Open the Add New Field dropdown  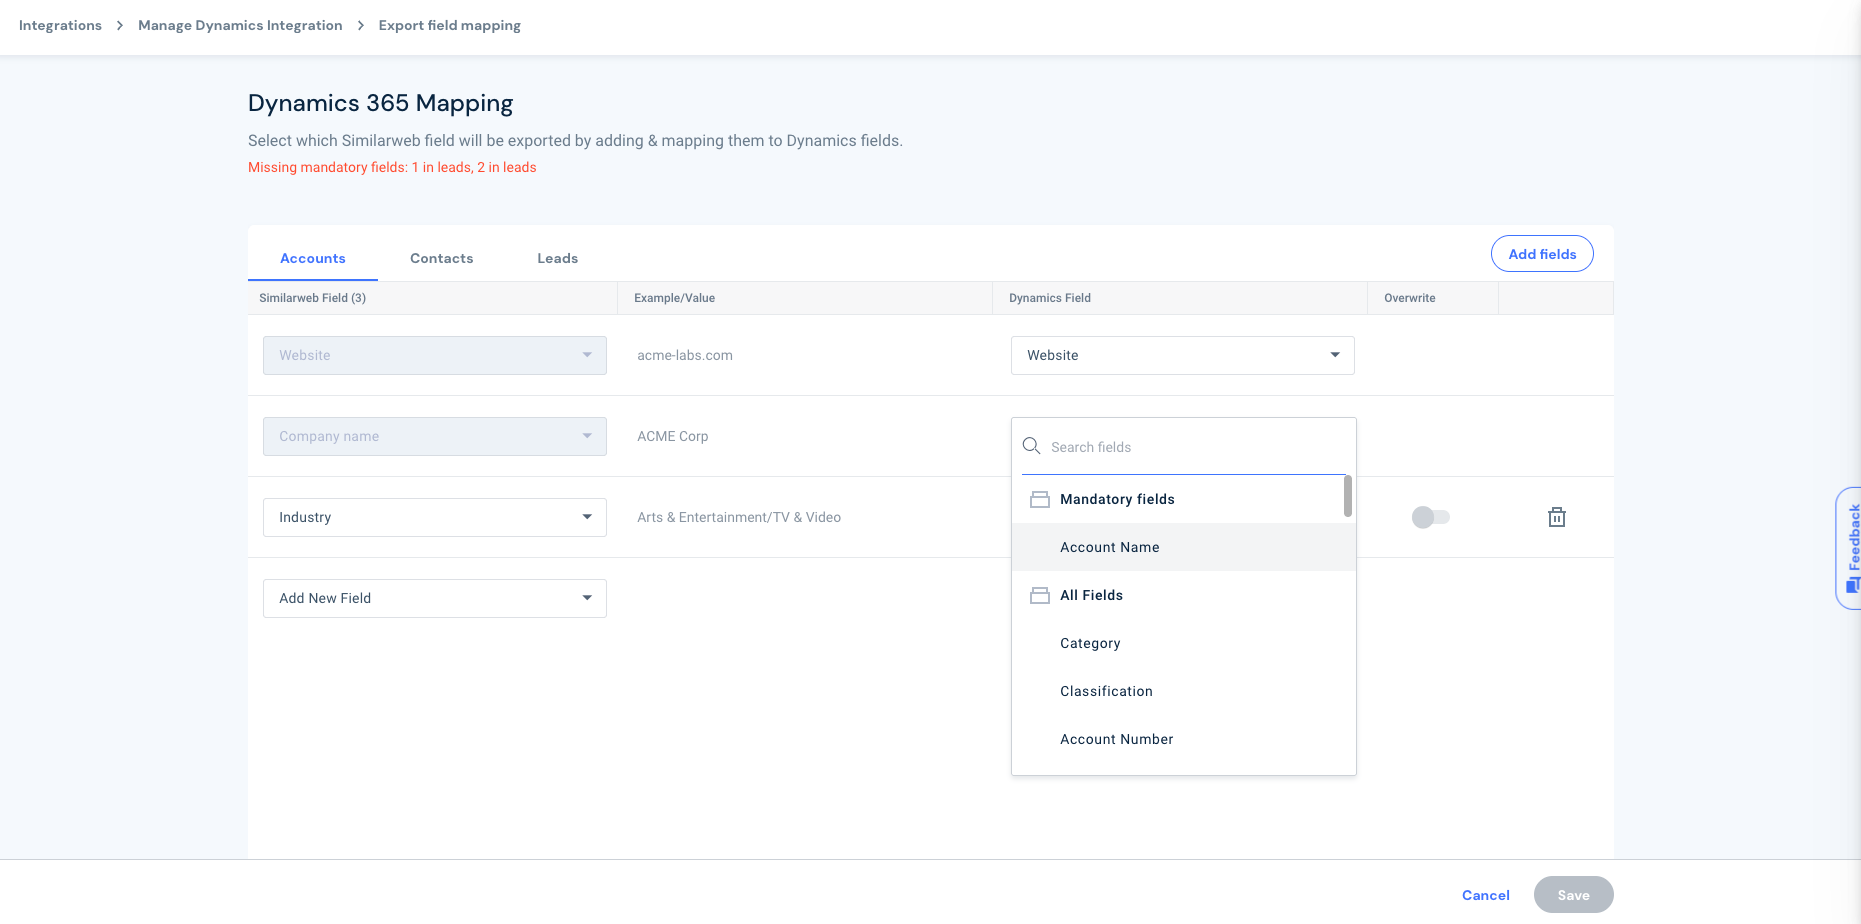click(x=434, y=598)
